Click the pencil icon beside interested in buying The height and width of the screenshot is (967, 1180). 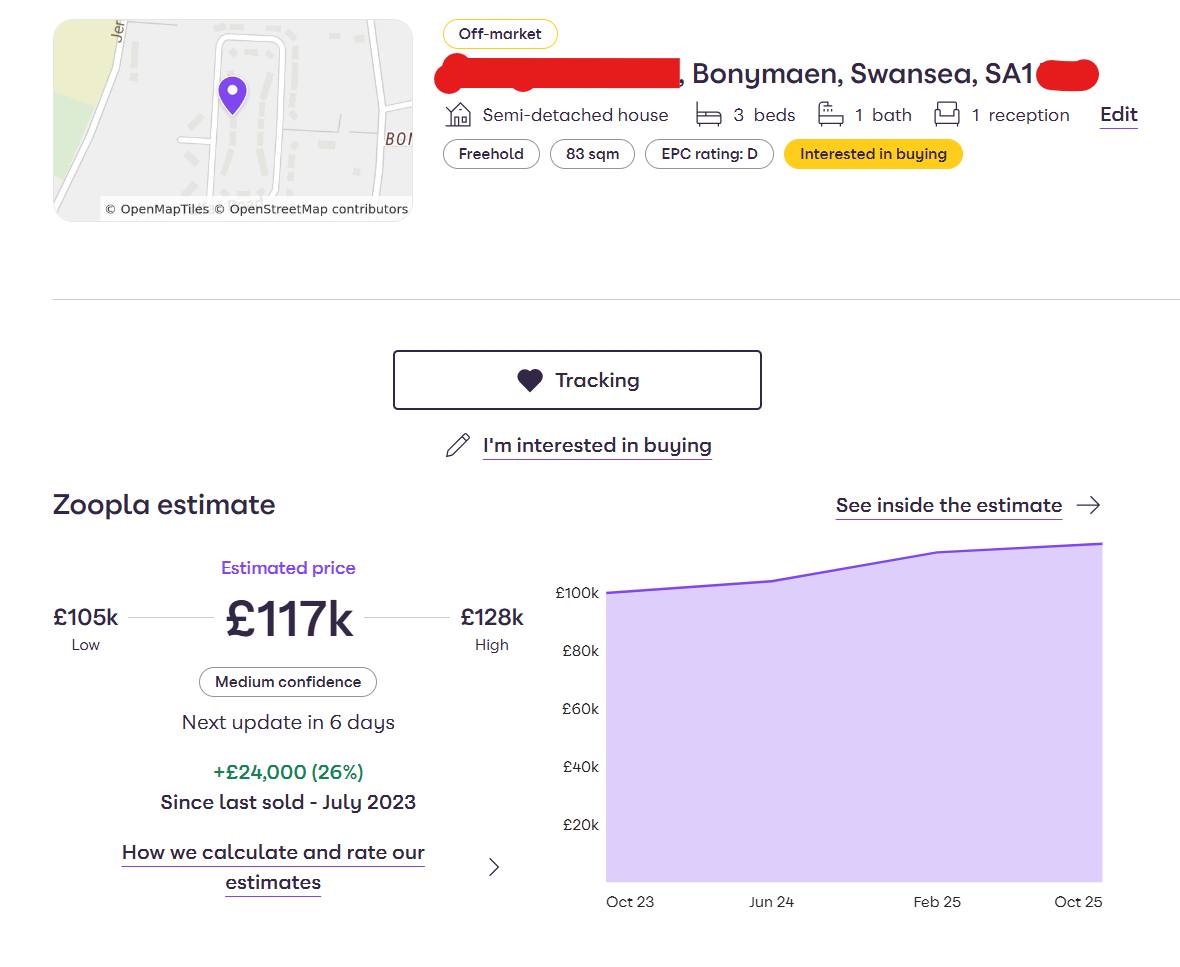pos(458,446)
